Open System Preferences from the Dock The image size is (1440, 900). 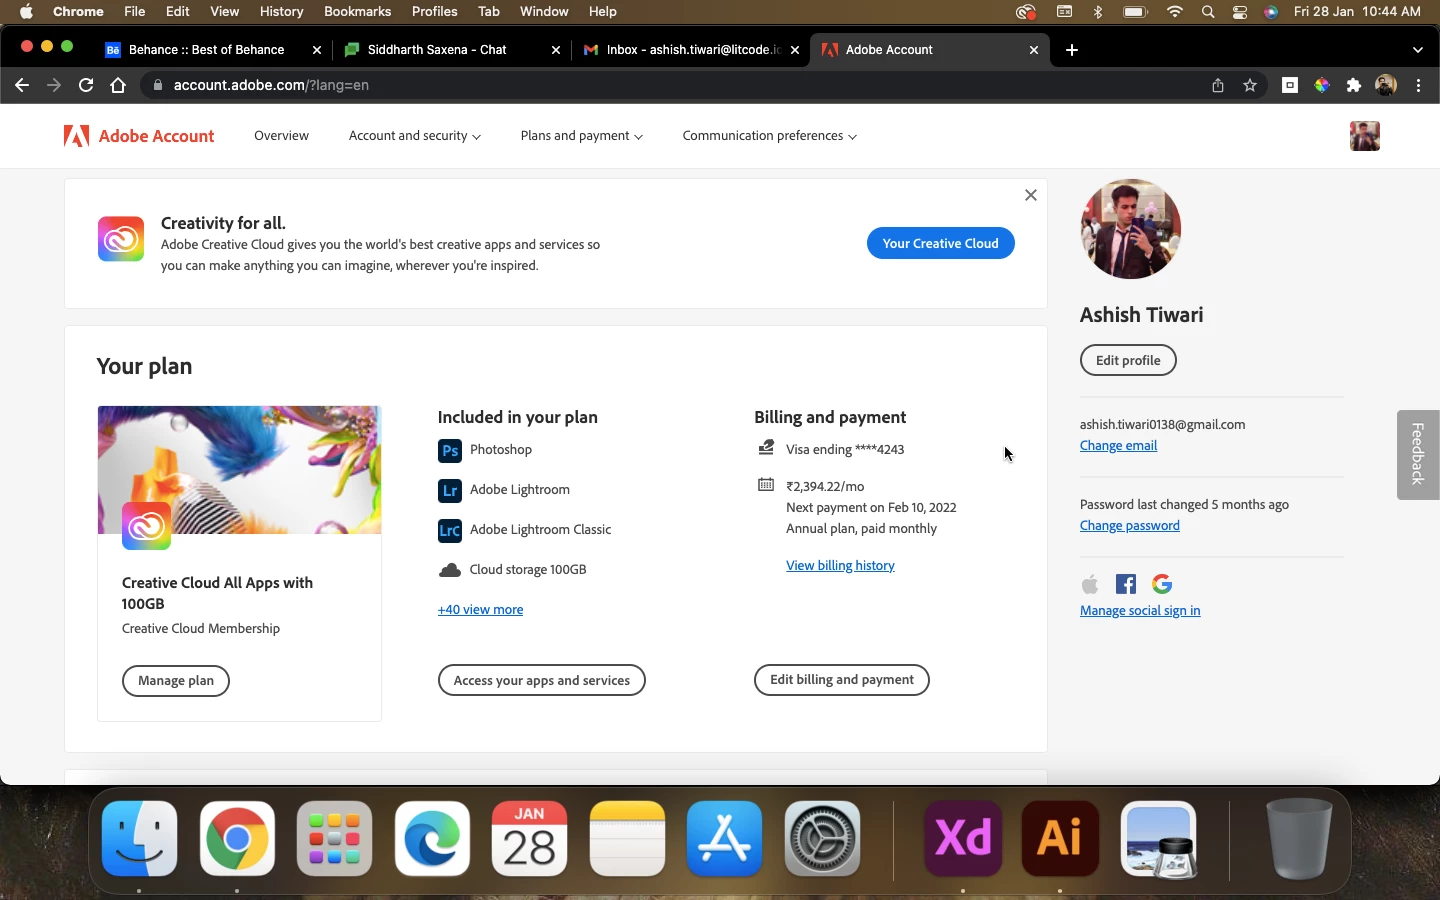pos(822,838)
